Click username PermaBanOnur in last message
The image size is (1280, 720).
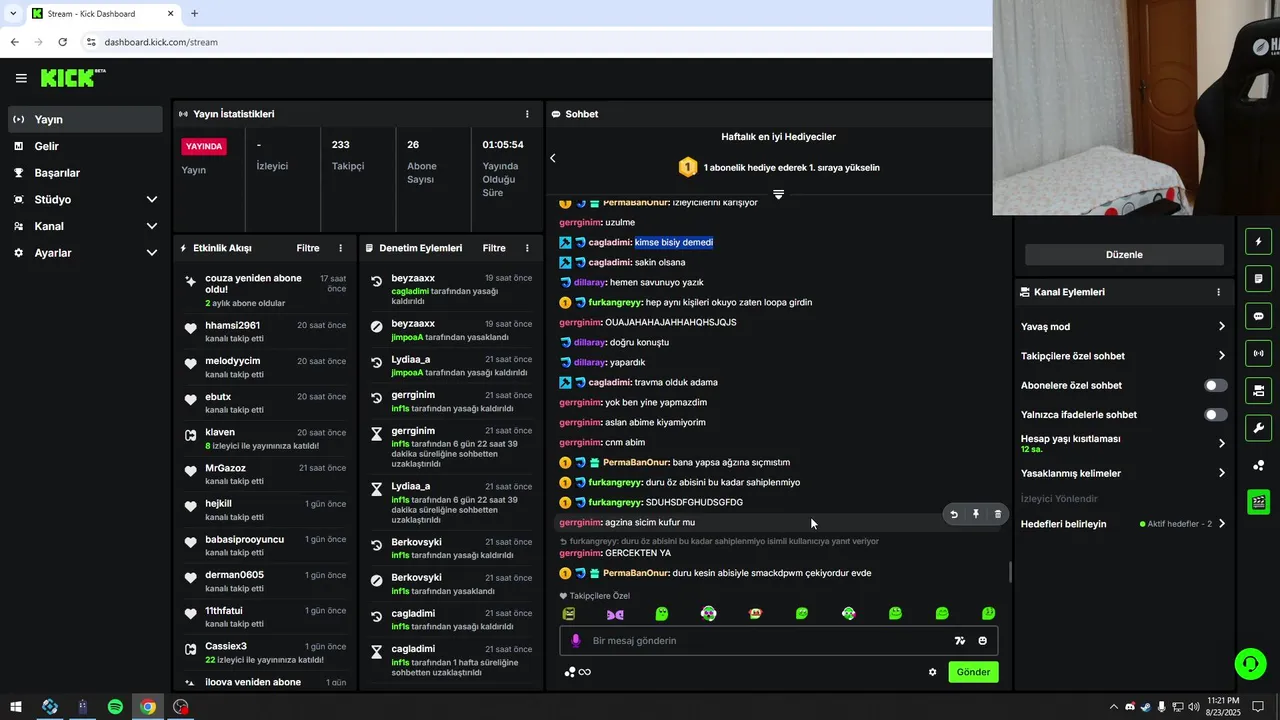coord(636,573)
